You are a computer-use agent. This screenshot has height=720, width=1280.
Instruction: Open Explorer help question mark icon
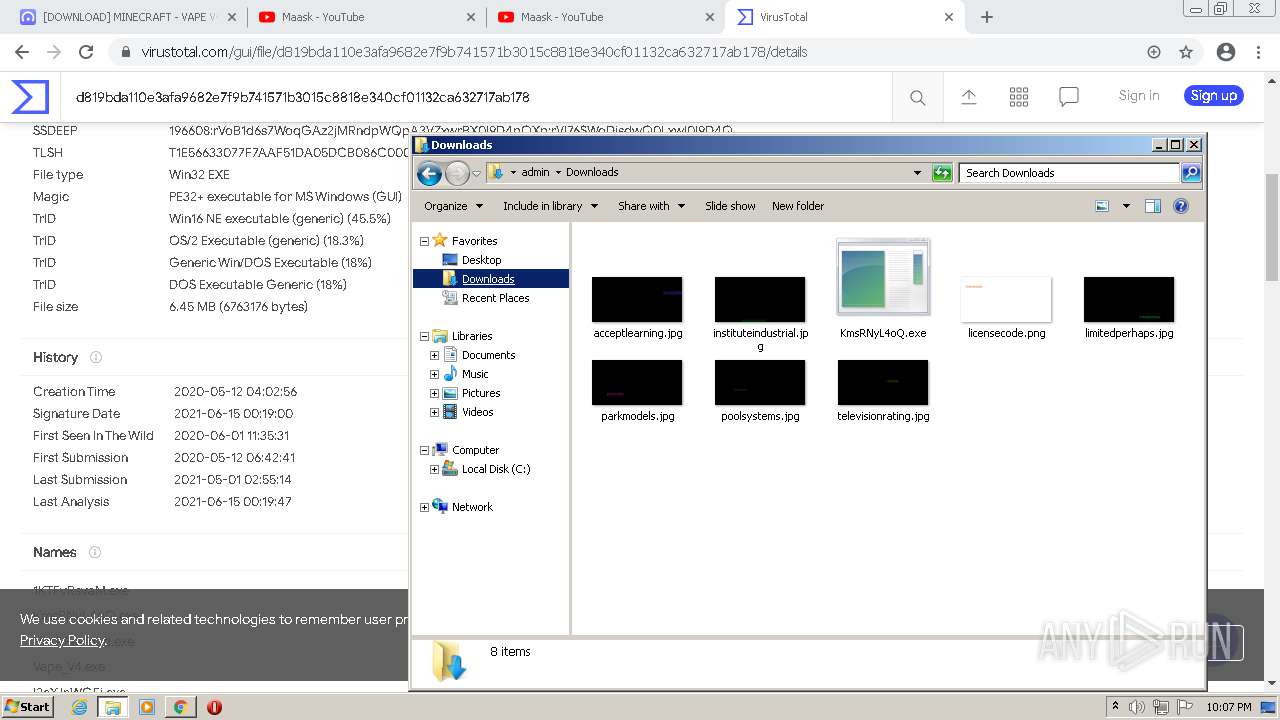[1181, 206]
